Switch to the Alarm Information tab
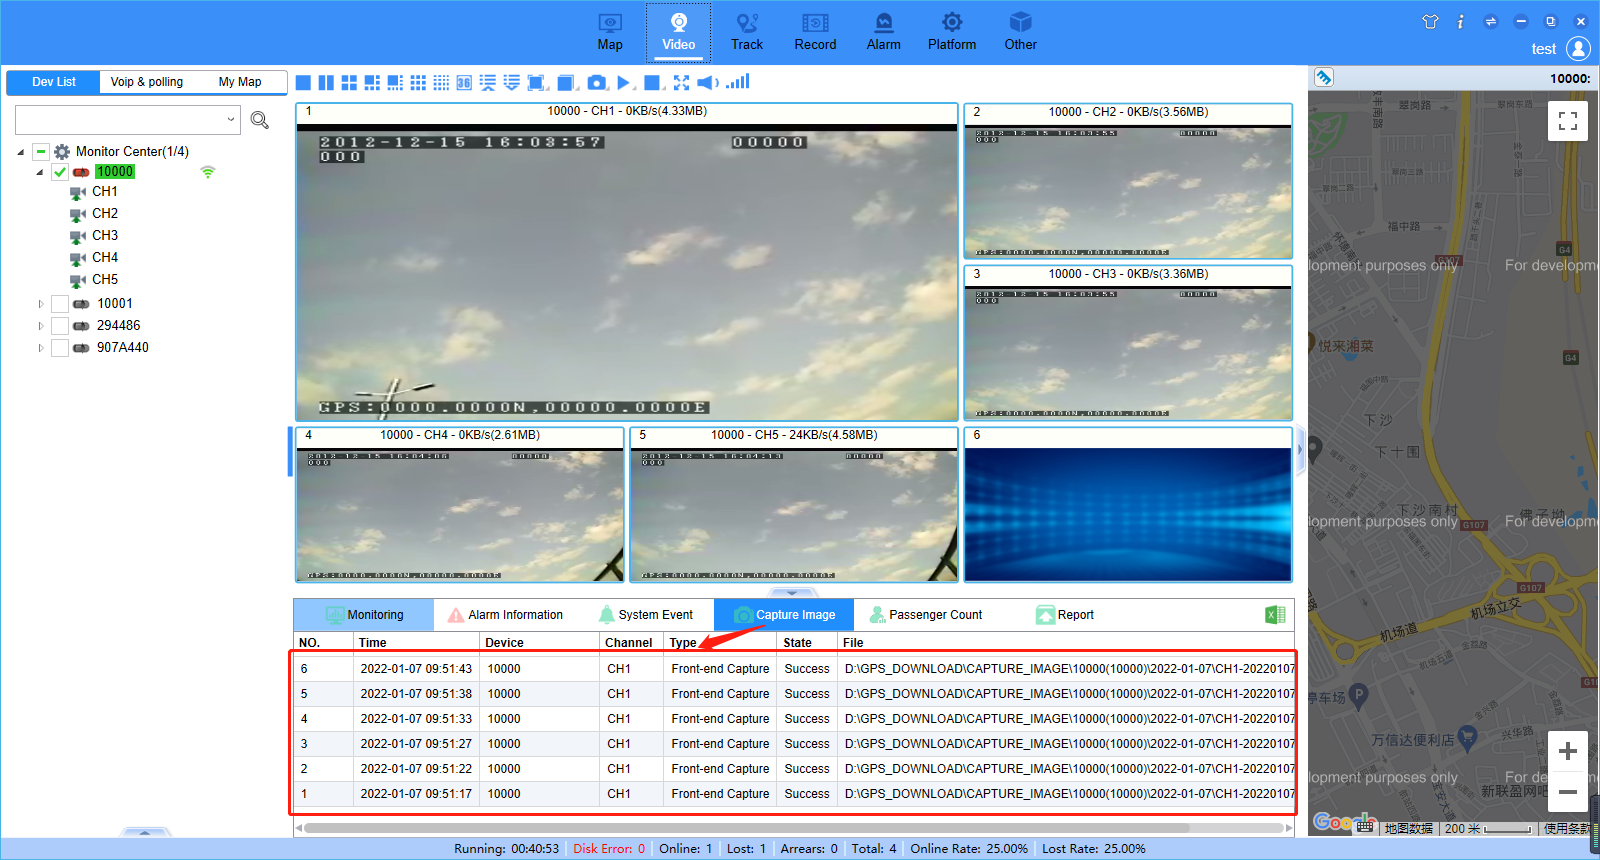 [x=505, y=615]
